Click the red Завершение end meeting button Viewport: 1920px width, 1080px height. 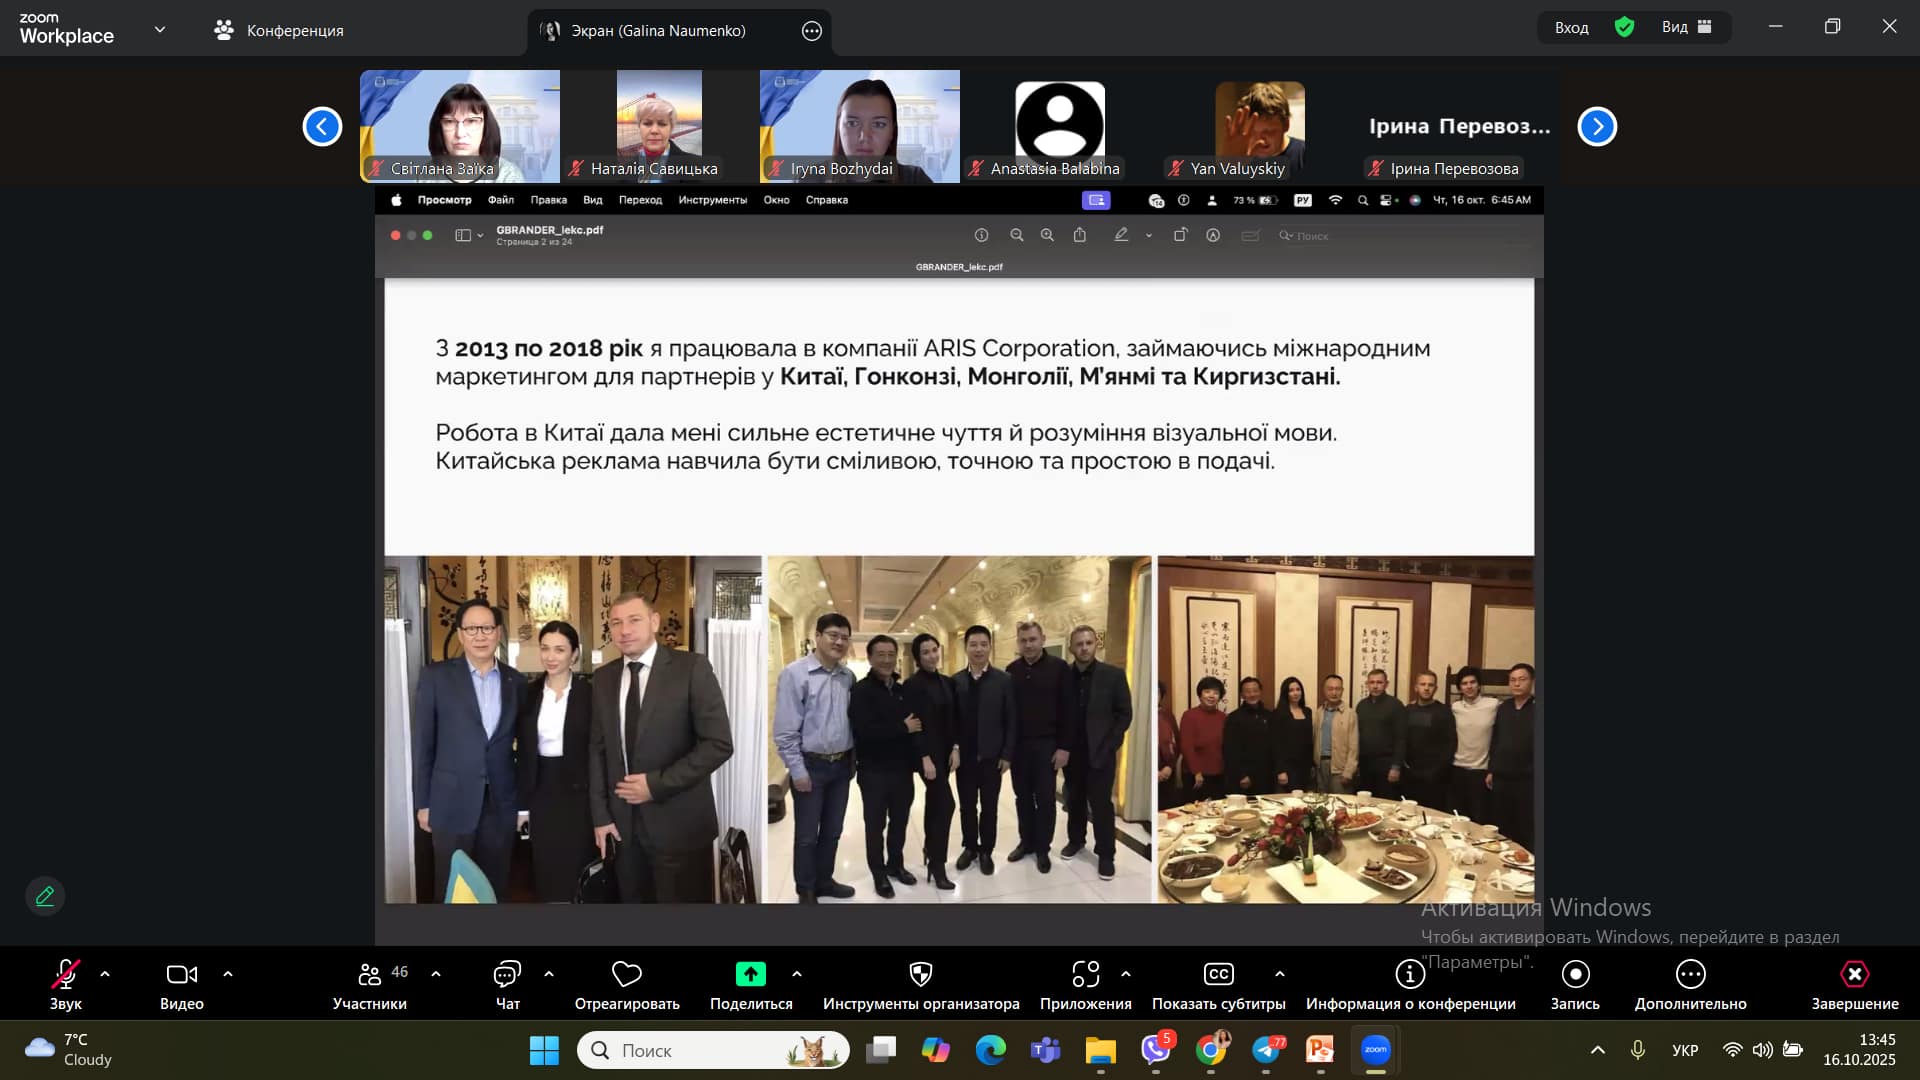pyautogui.click(x=1854, y=975)
